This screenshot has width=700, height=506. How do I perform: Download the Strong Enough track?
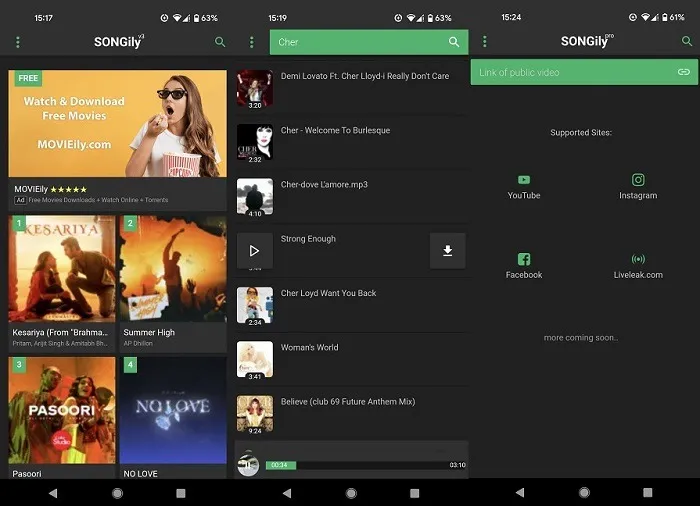447,251
